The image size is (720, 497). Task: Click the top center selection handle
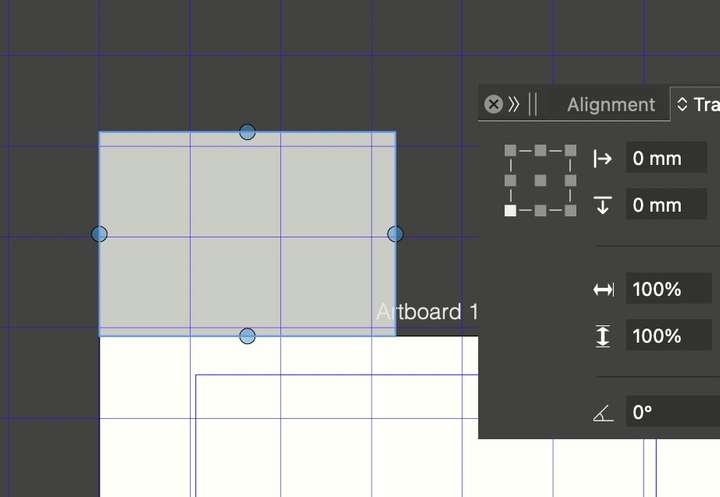tap(247, 132)
